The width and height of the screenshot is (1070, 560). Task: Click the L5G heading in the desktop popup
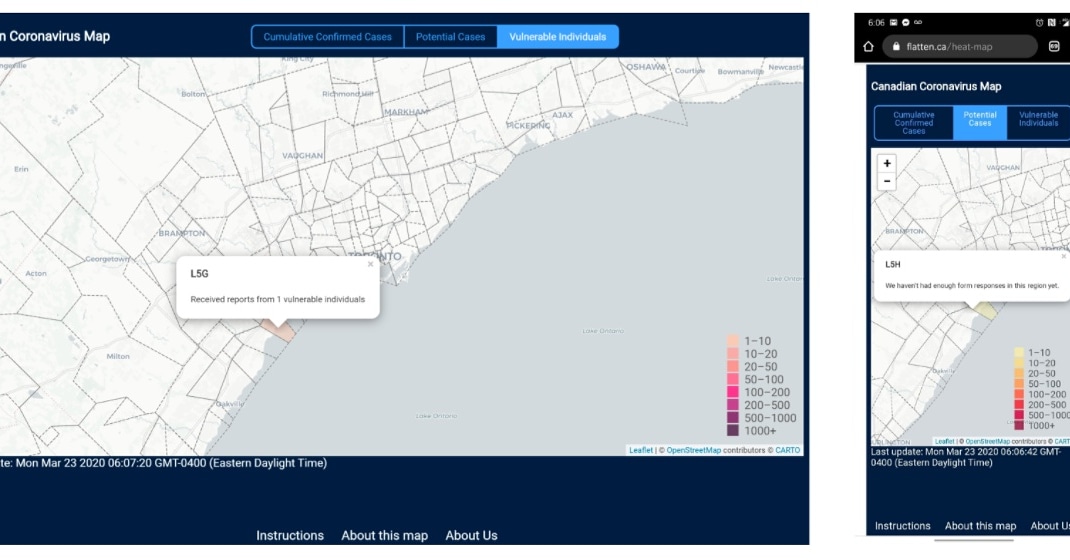[199, 274]
